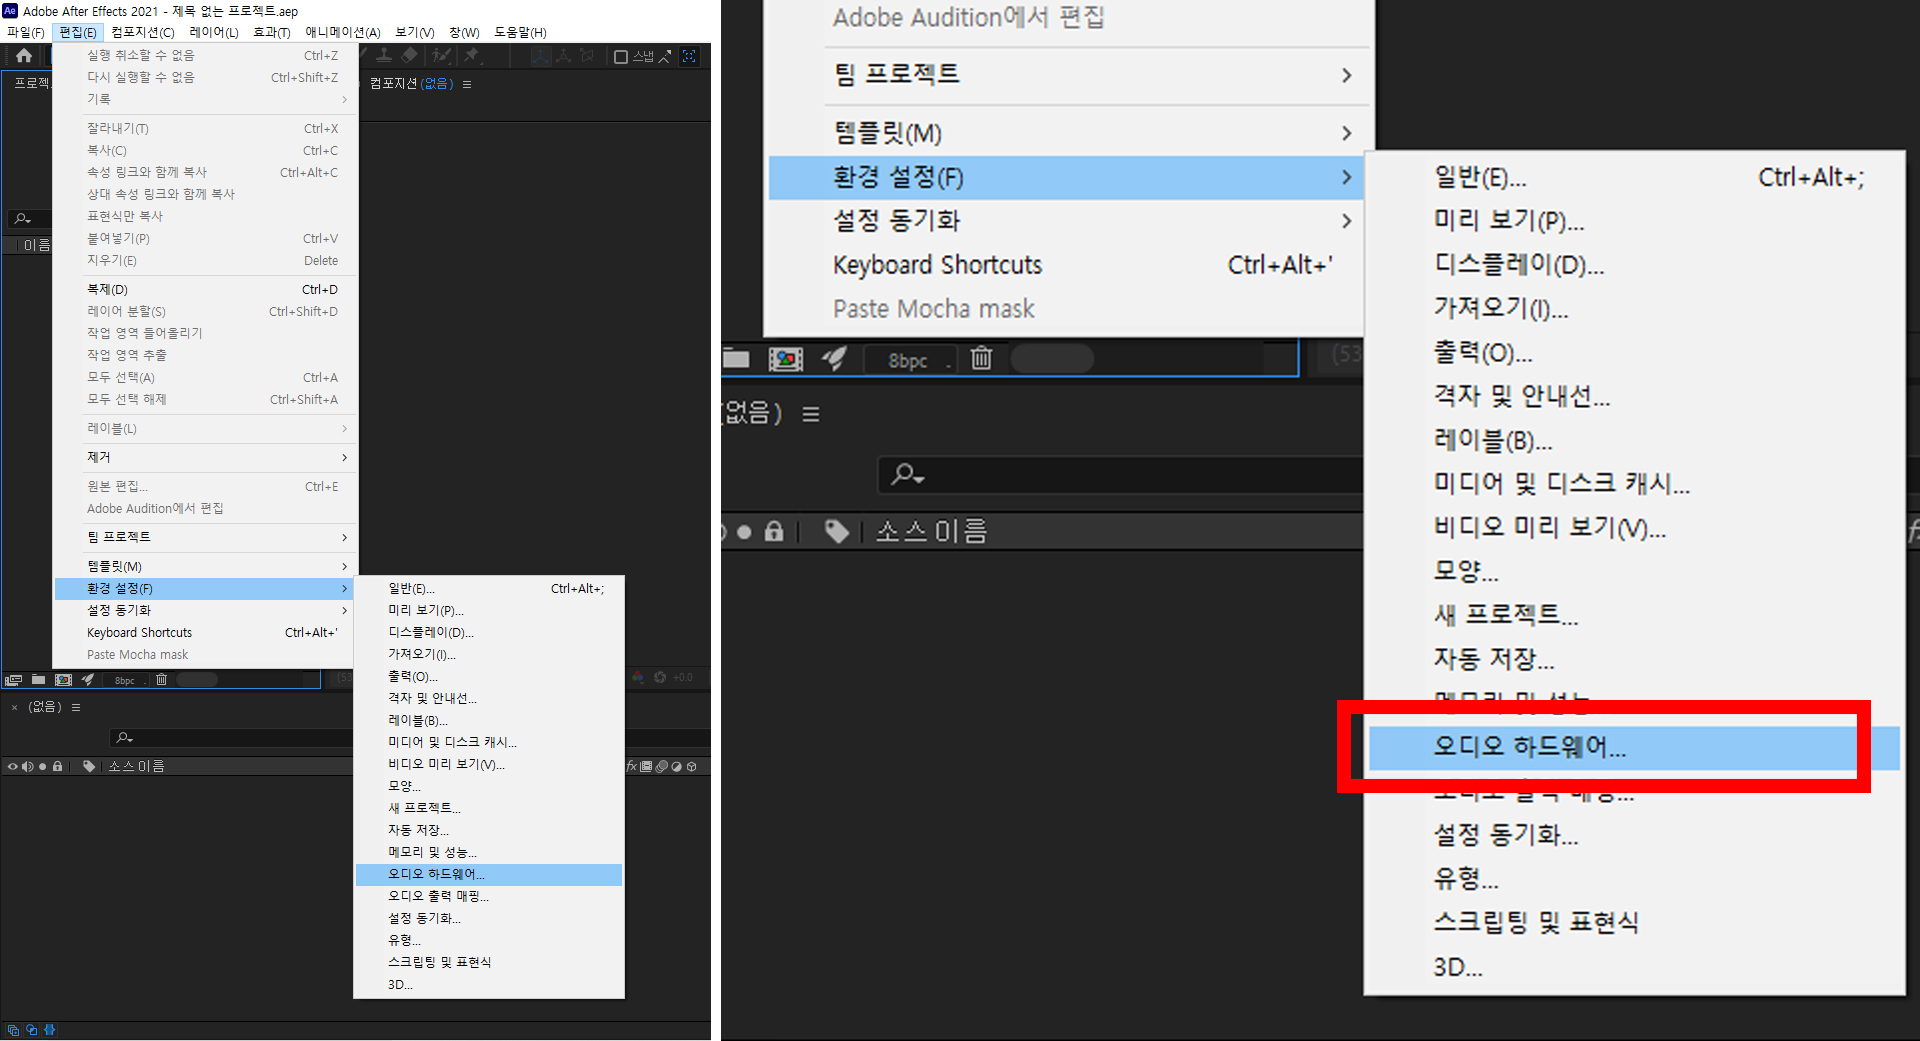Expand 템플릿(M) submenu arrow in left menu

(x=344, y=566)
